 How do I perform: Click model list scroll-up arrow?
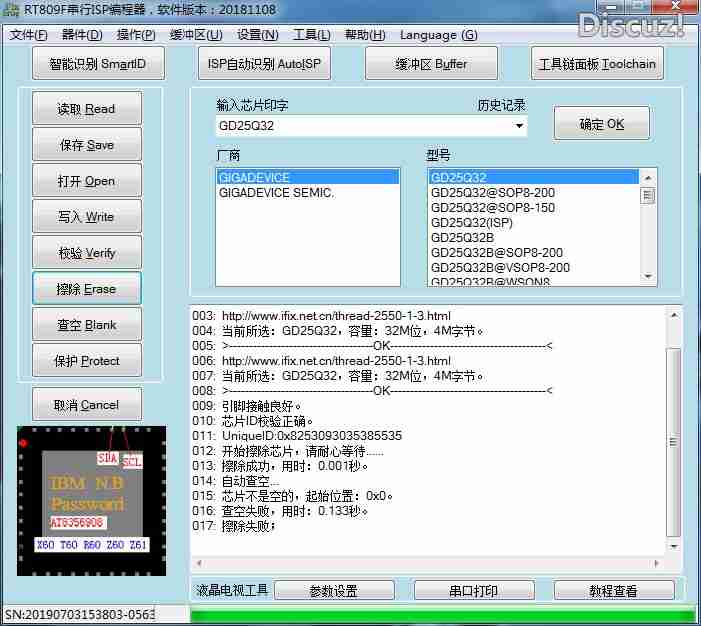[x=648, y=178]
